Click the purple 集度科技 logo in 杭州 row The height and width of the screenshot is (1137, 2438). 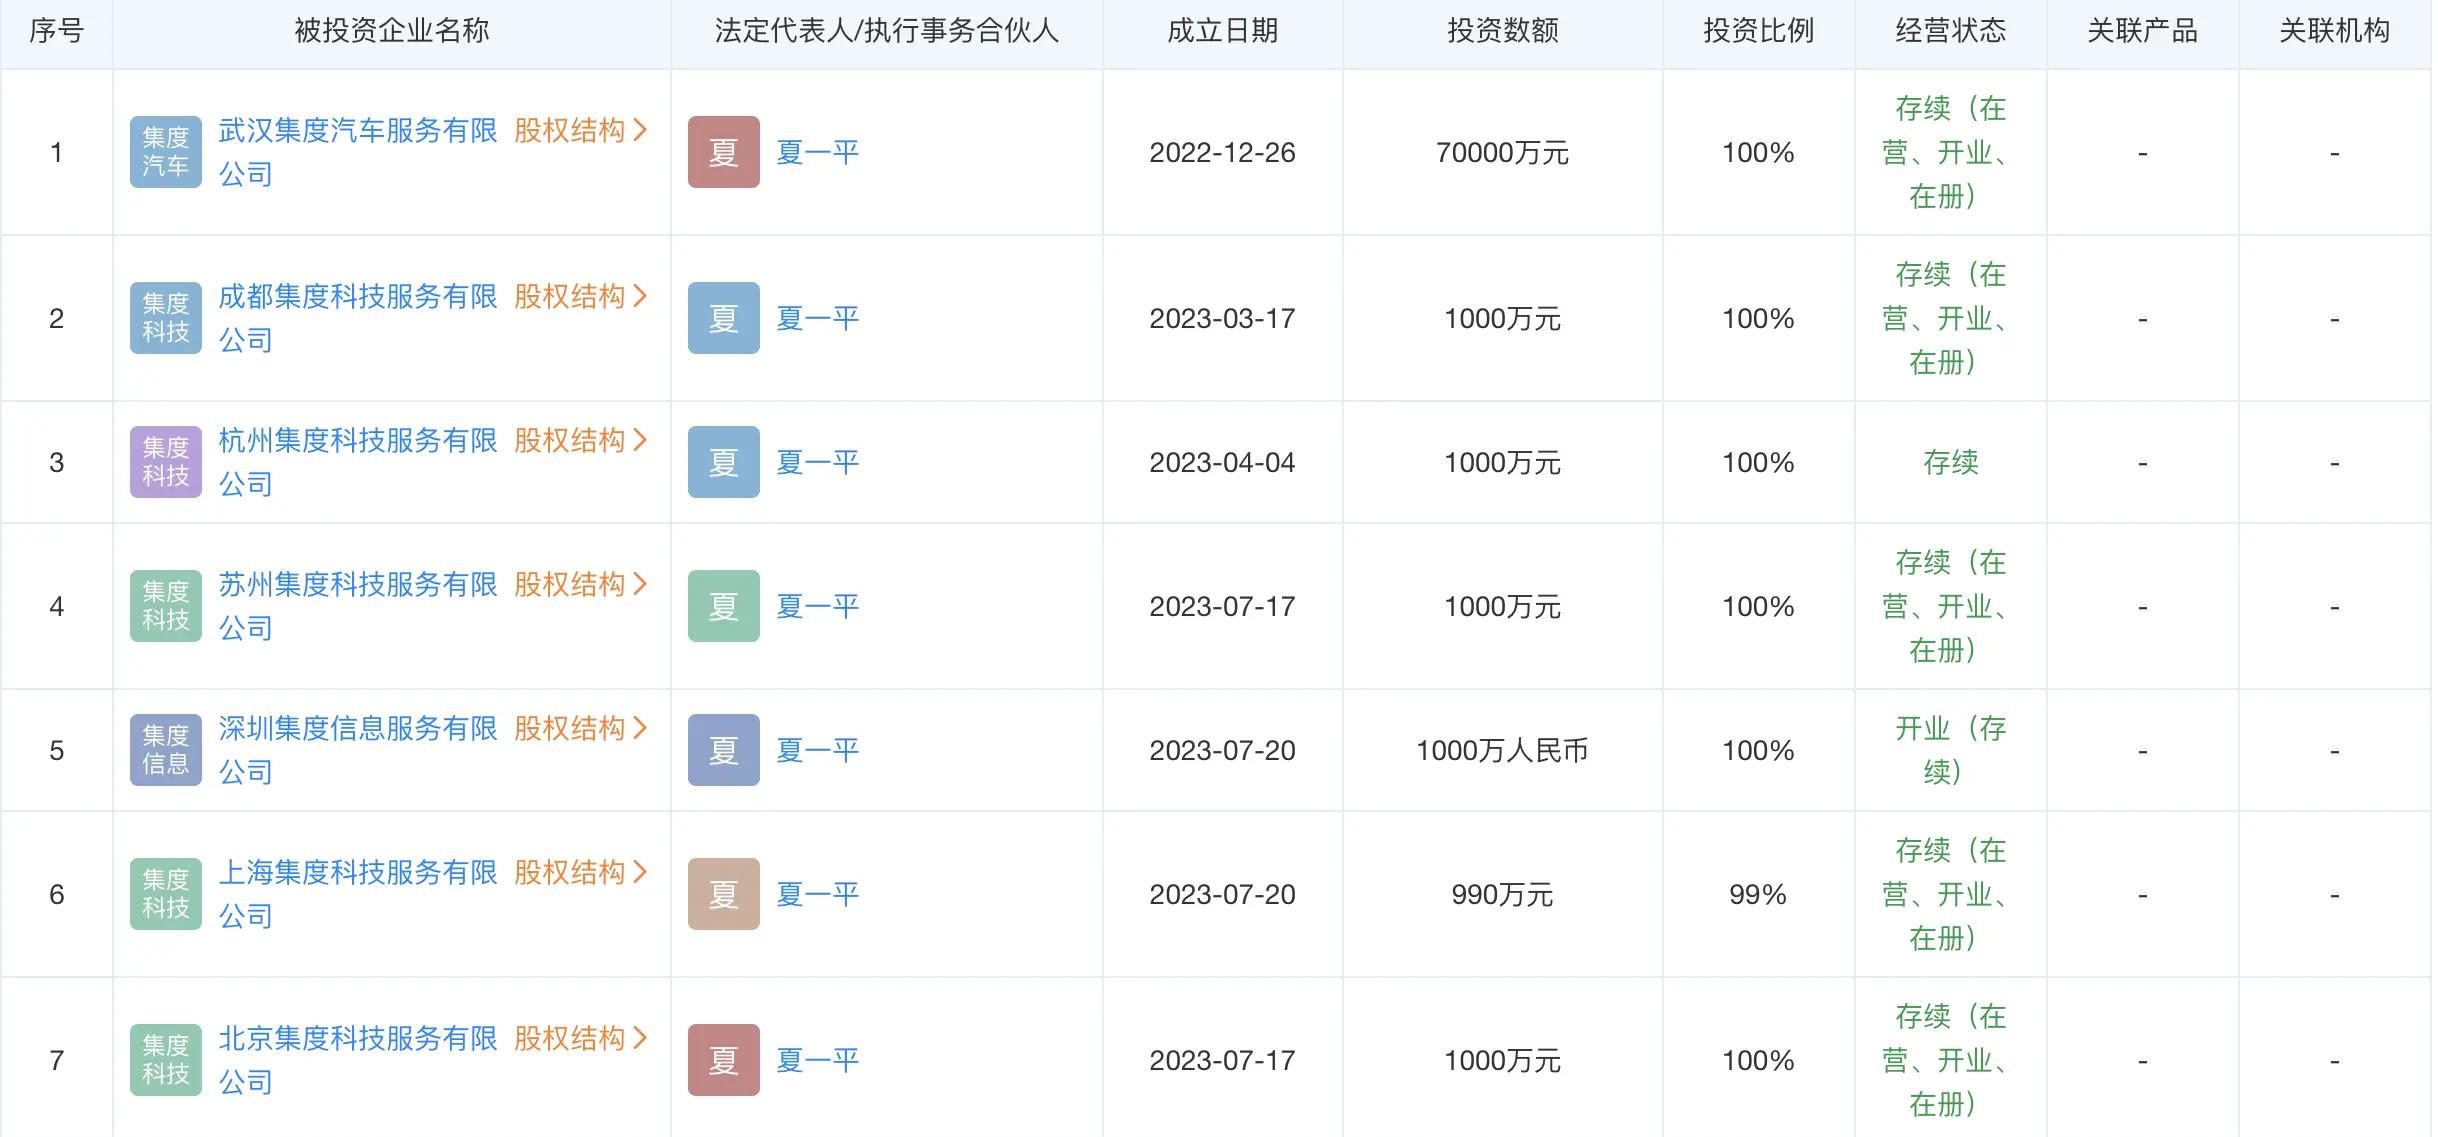(166, 462)
